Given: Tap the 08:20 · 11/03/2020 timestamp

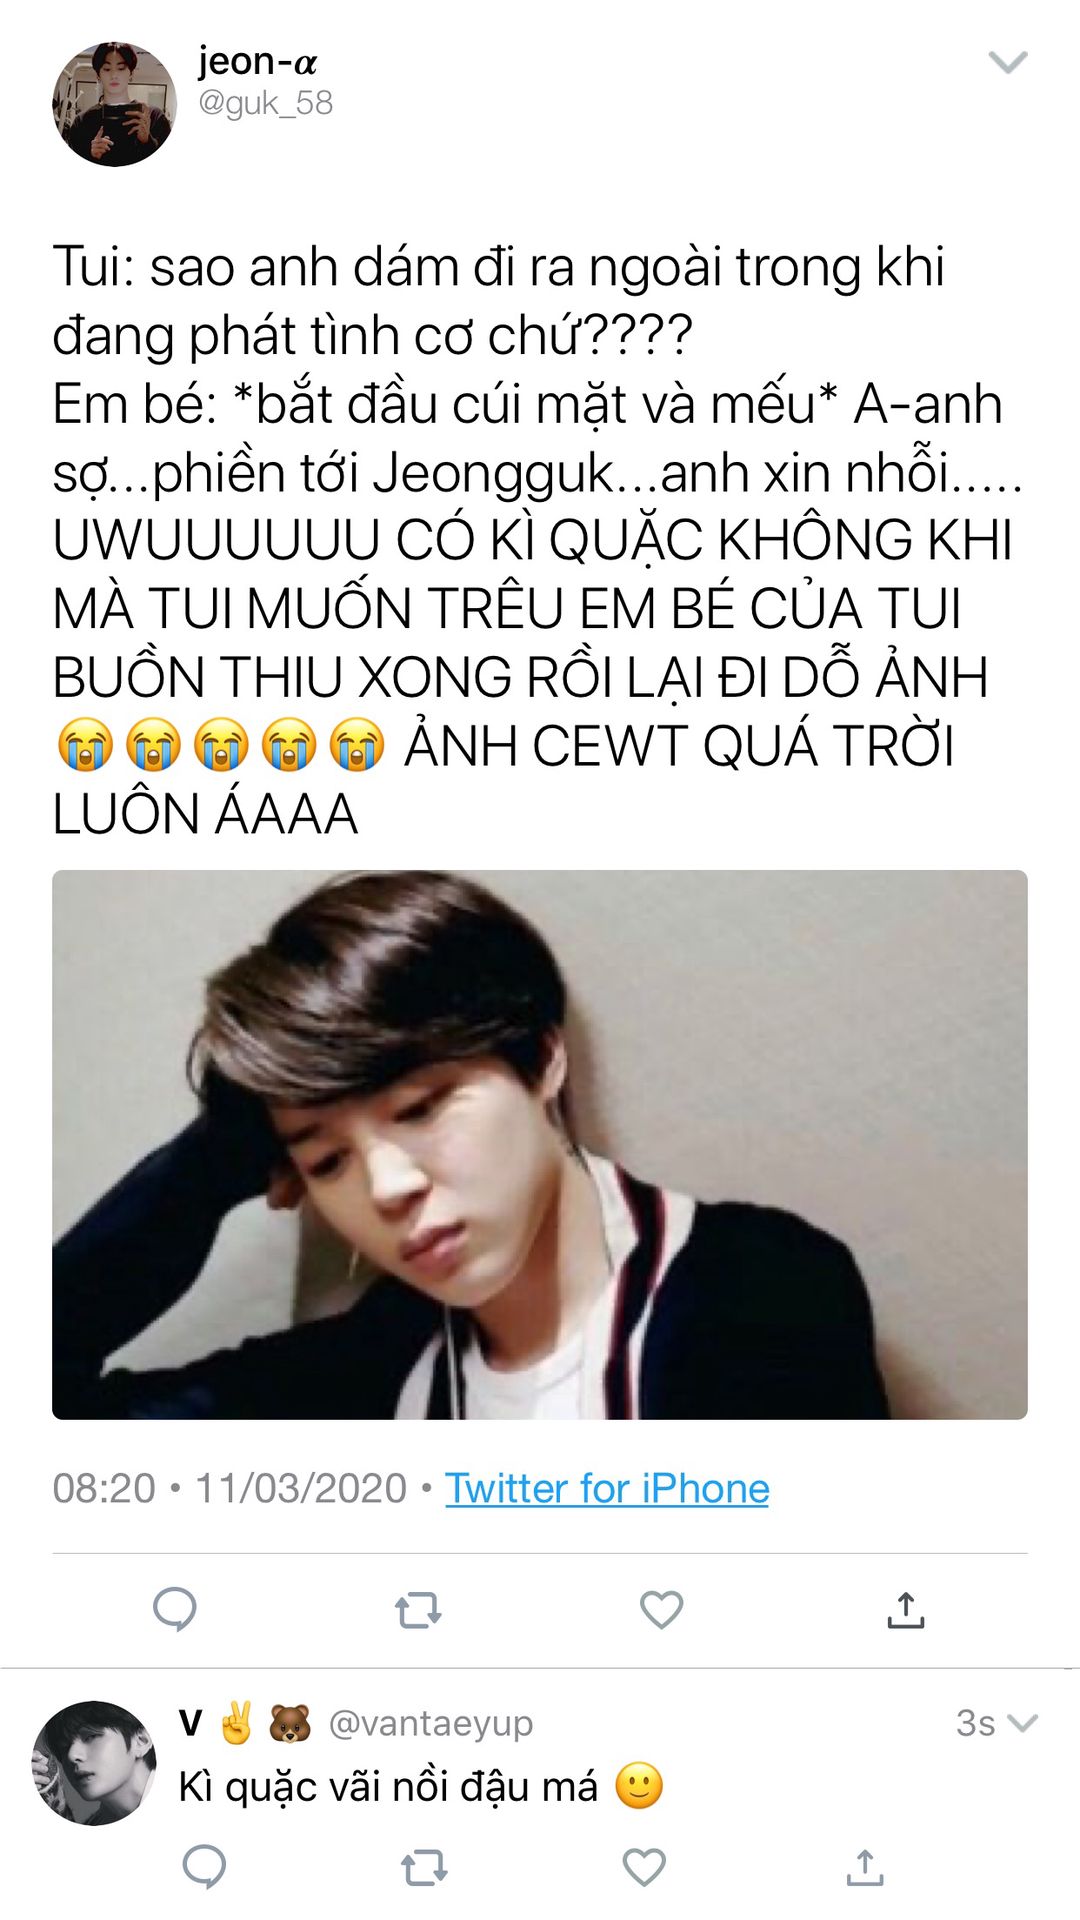Looking at the screenshot, I should pyautogui.click(x=229, y=1488).
